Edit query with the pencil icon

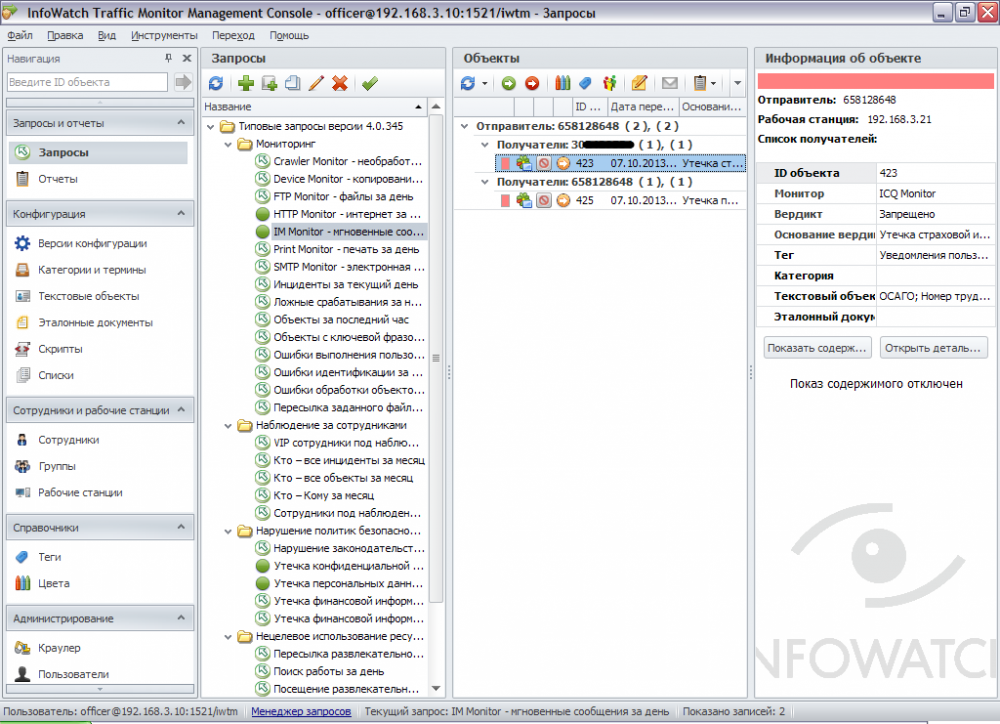coord(316,83)
